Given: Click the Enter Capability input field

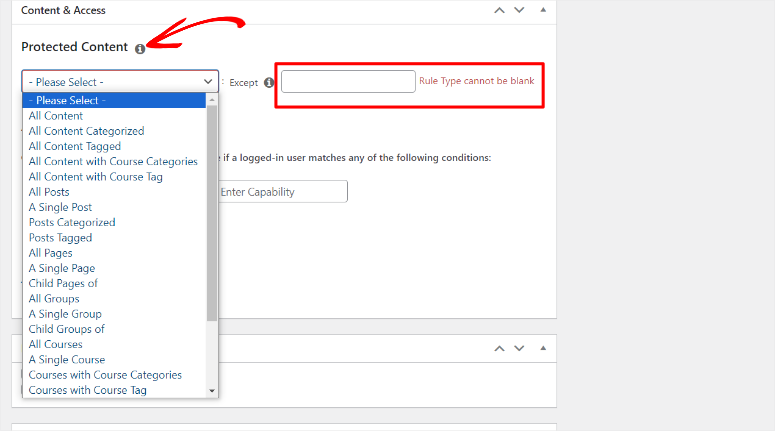Looking at the screenshot, I should coord(282,192).
